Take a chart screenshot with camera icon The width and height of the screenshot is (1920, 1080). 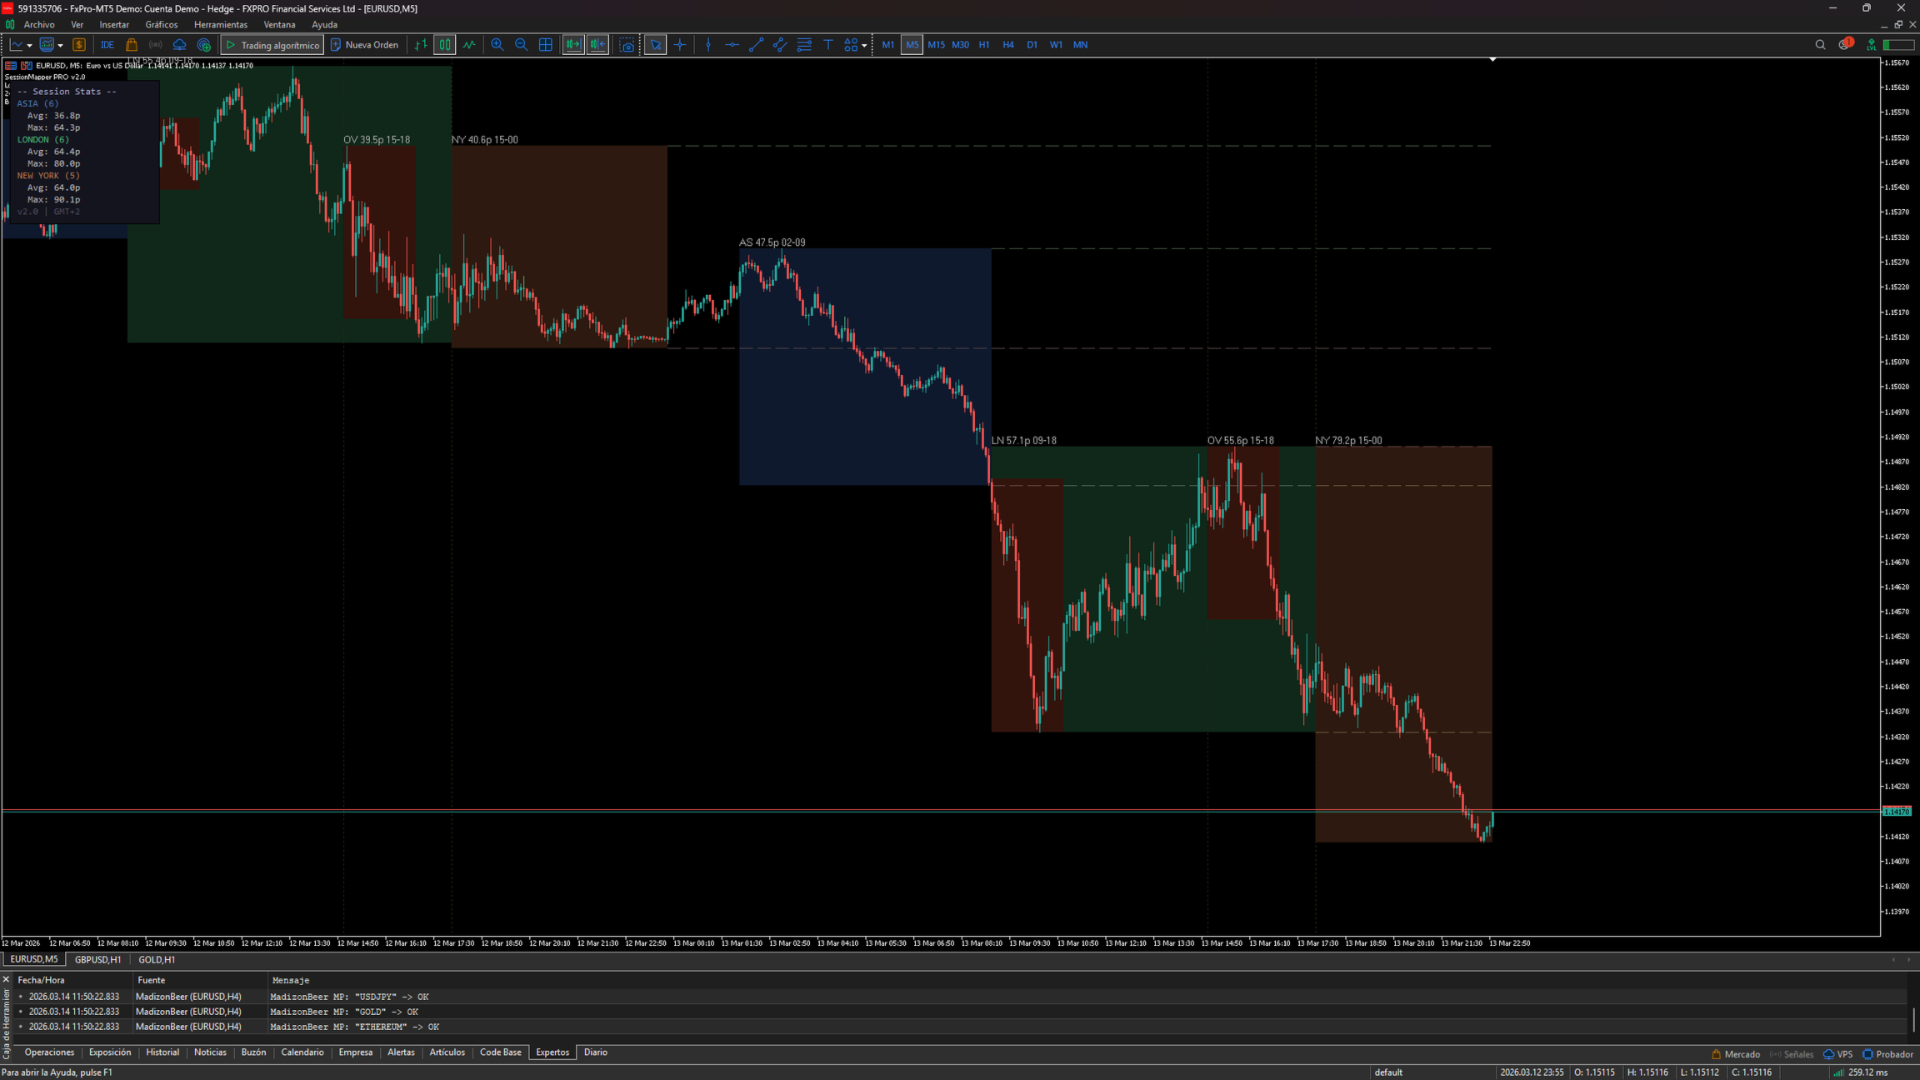point(627,45)
